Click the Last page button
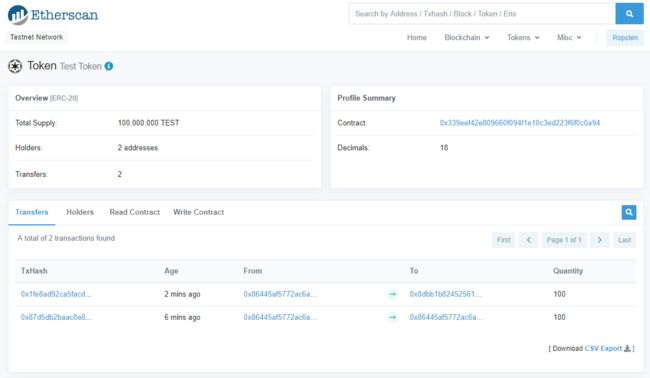Image resolution: width=650 pixels, height=378 pixels. click(x=624, y=240)
